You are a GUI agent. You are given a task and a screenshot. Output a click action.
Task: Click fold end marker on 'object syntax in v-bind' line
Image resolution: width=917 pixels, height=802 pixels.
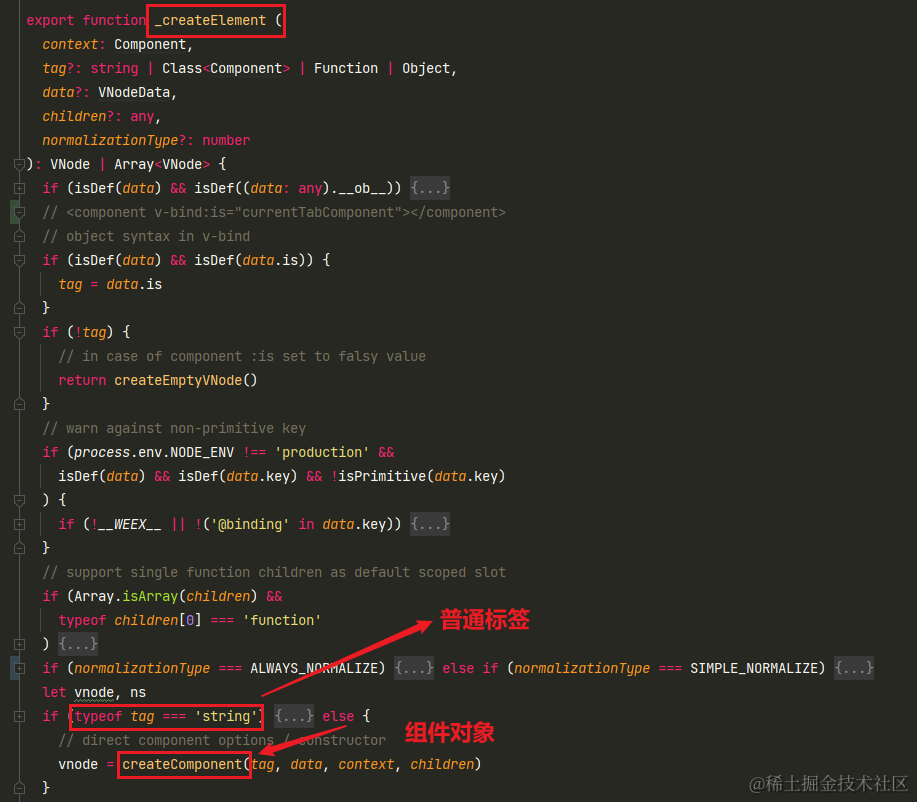tap(19, 236)
